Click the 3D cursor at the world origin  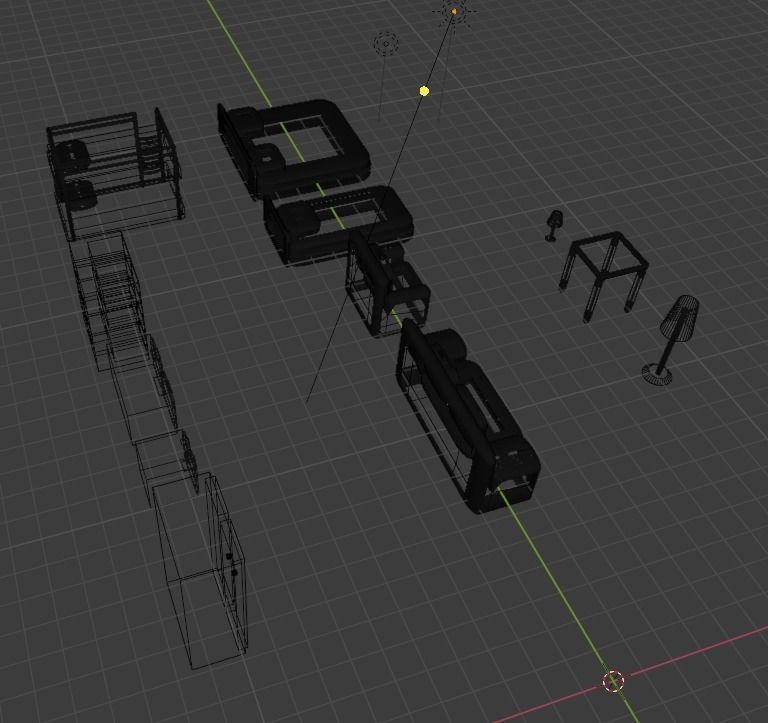(x=613, y=681)
